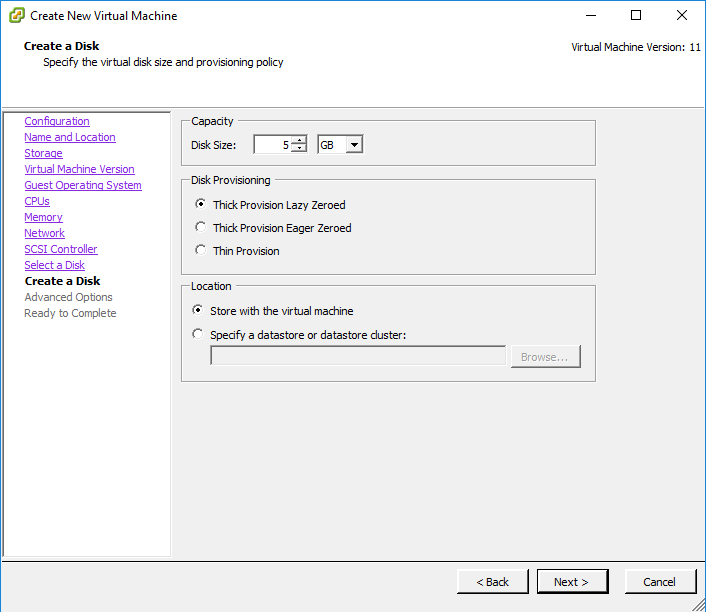This screenshot has height=612, width=706.
Task: Go to Name and Location step
Action: 70,137
